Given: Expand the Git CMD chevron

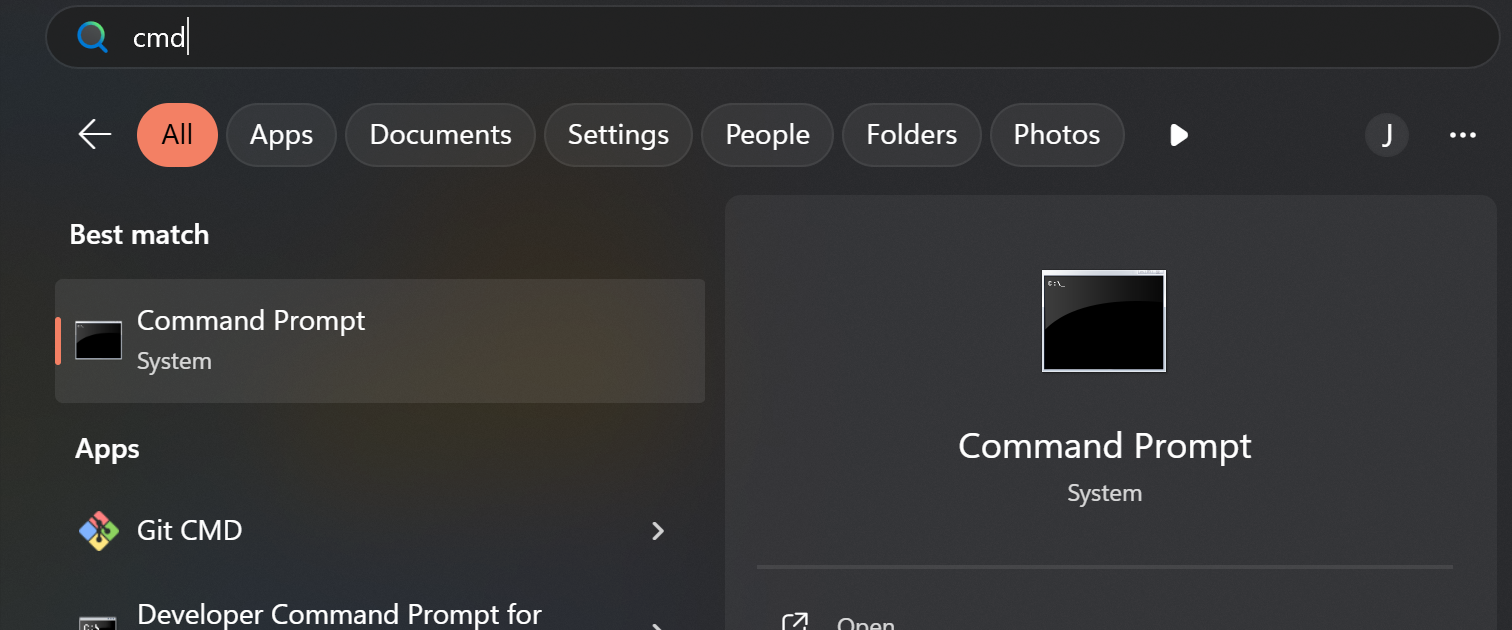Looking at the screenshot, I should 657,531.
